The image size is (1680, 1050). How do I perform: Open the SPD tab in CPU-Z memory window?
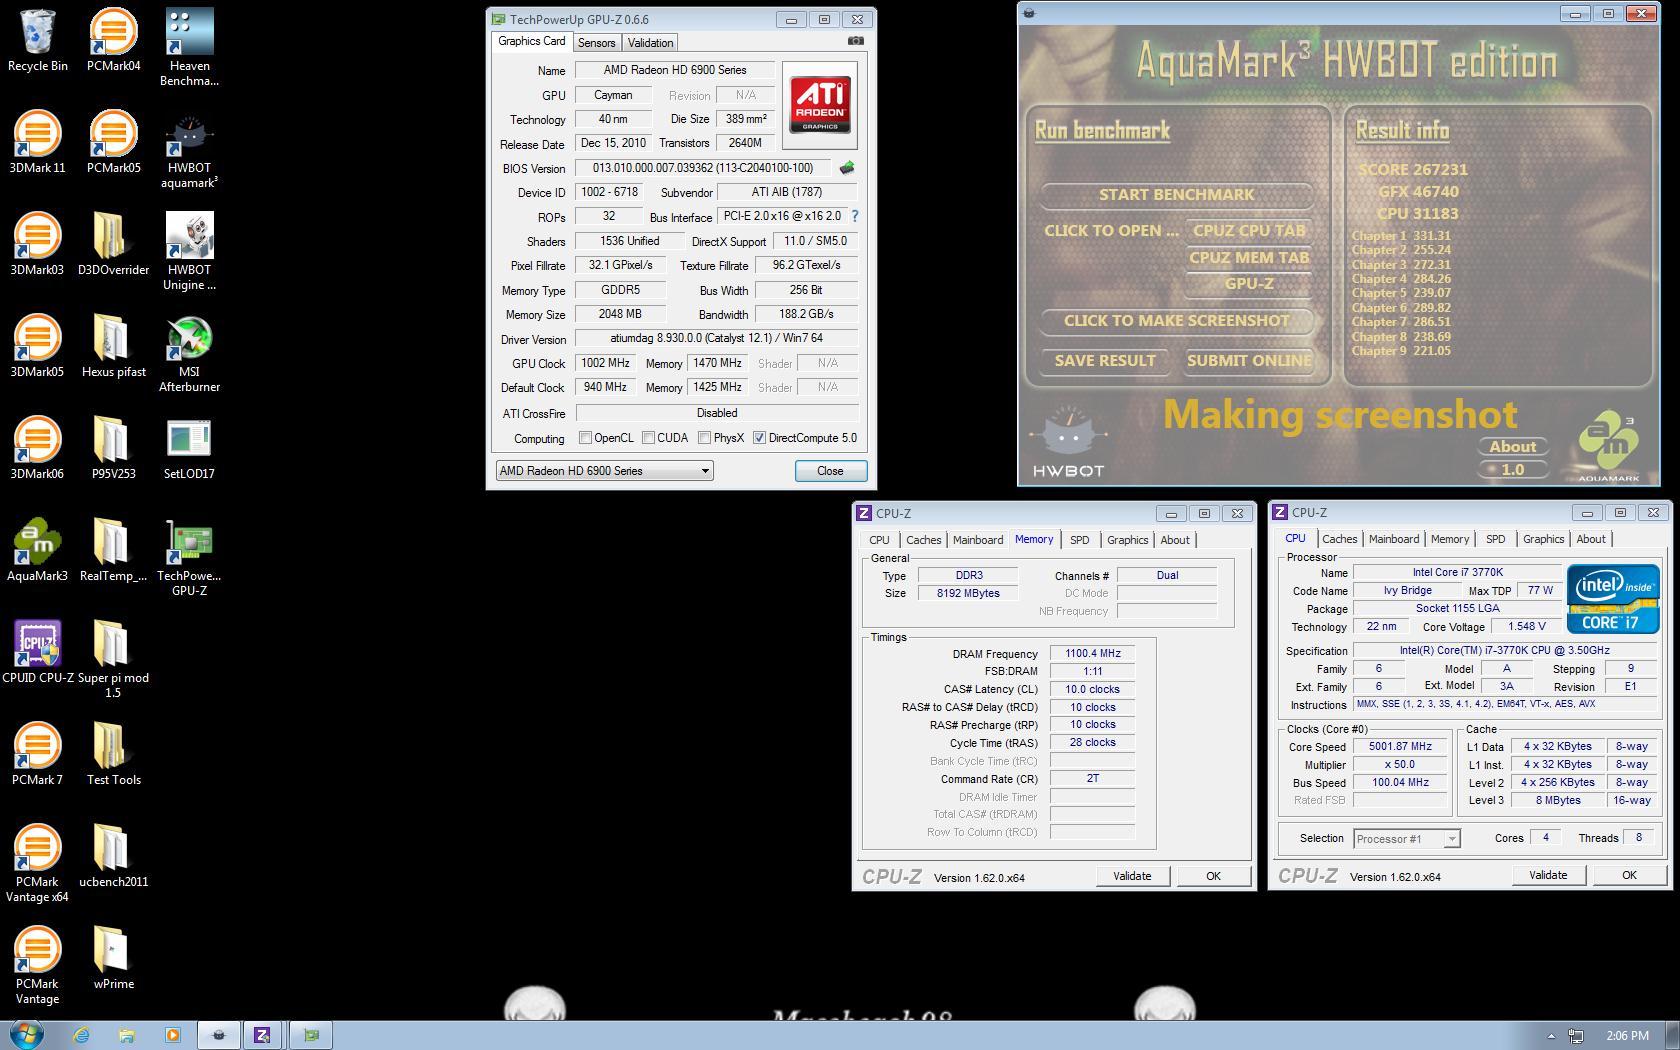pyautogui.click(x=1079, y=540)
